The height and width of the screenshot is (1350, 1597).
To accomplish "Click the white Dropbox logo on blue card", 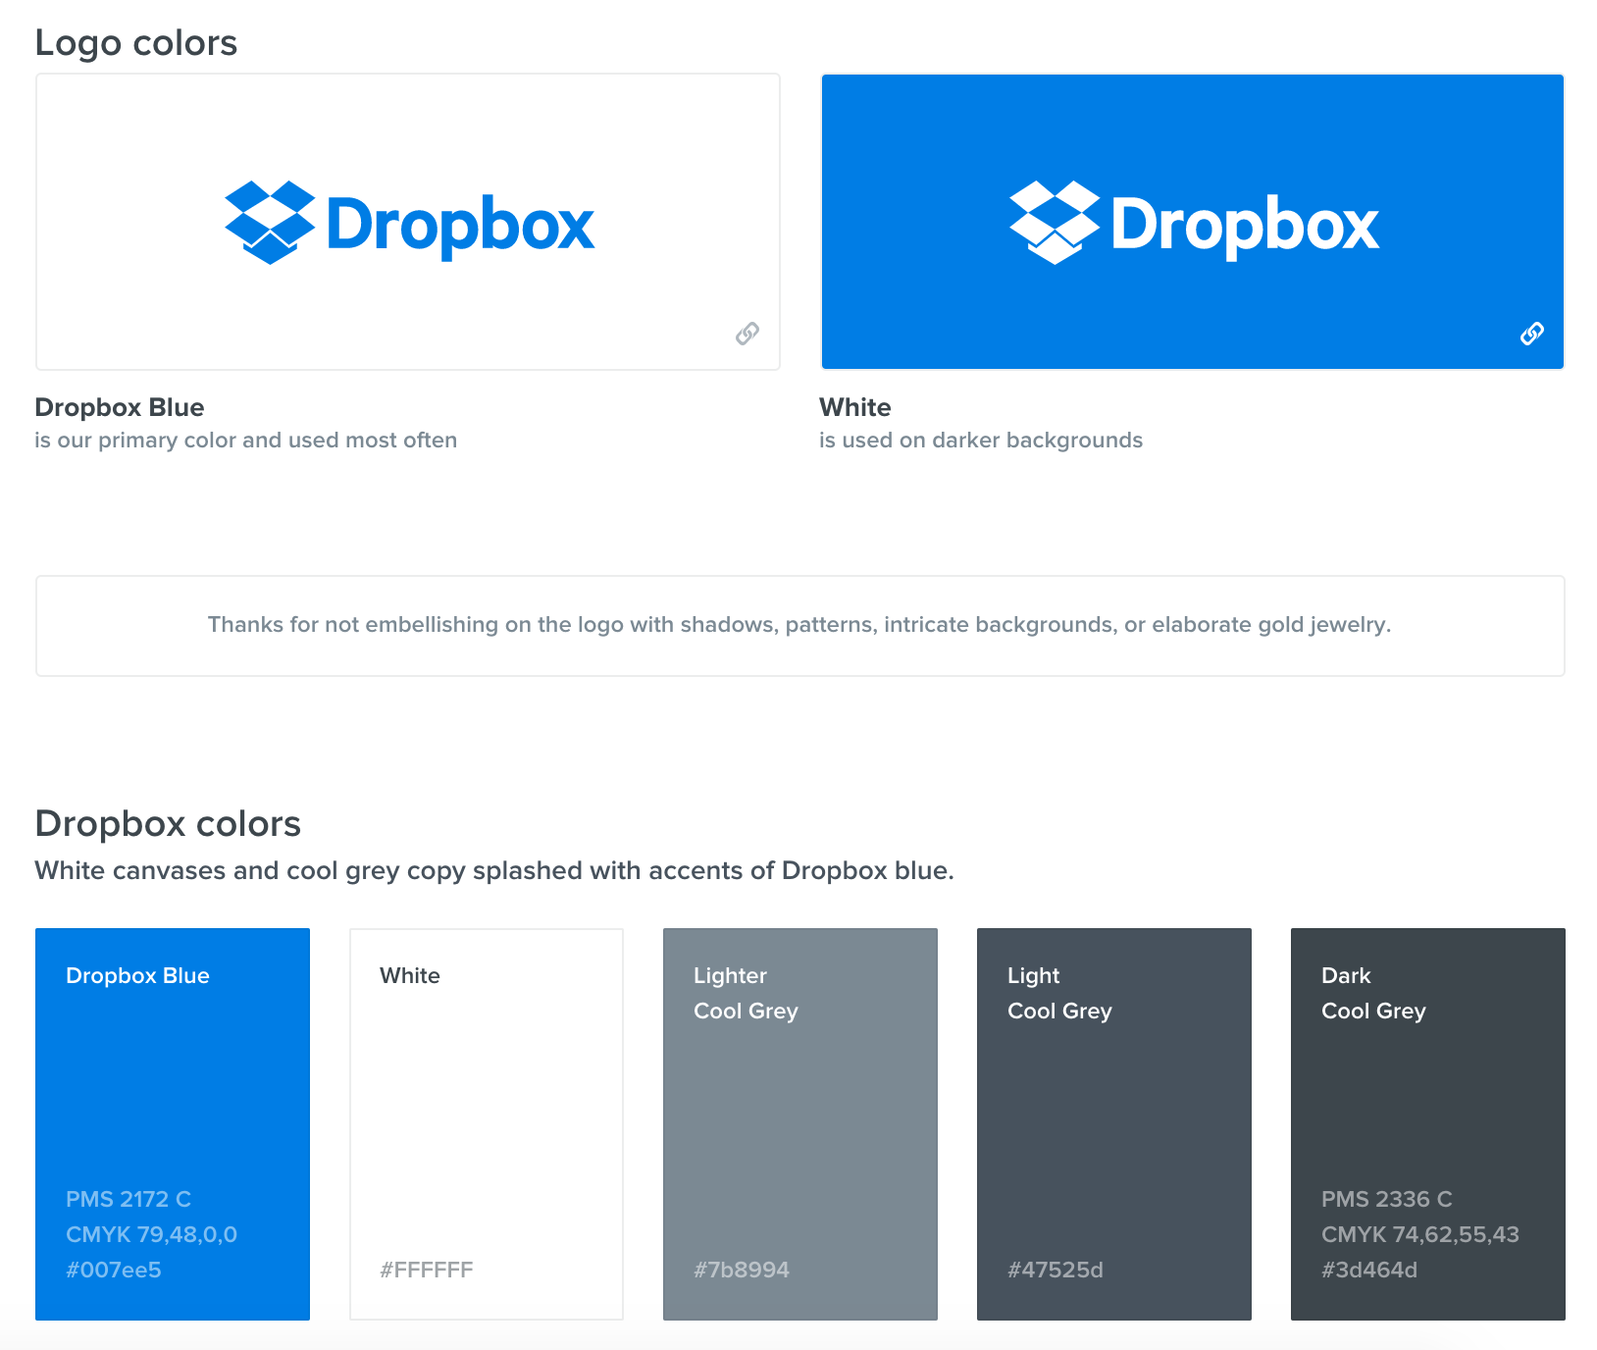I will (x=1194, y=223).
